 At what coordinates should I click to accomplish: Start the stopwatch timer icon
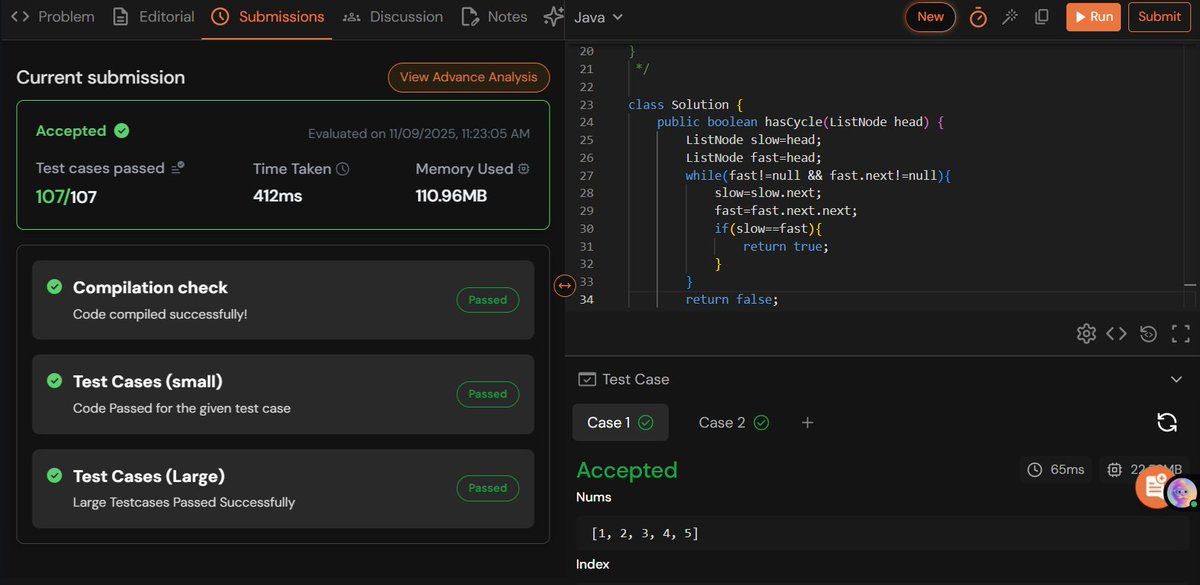point(979,17)
